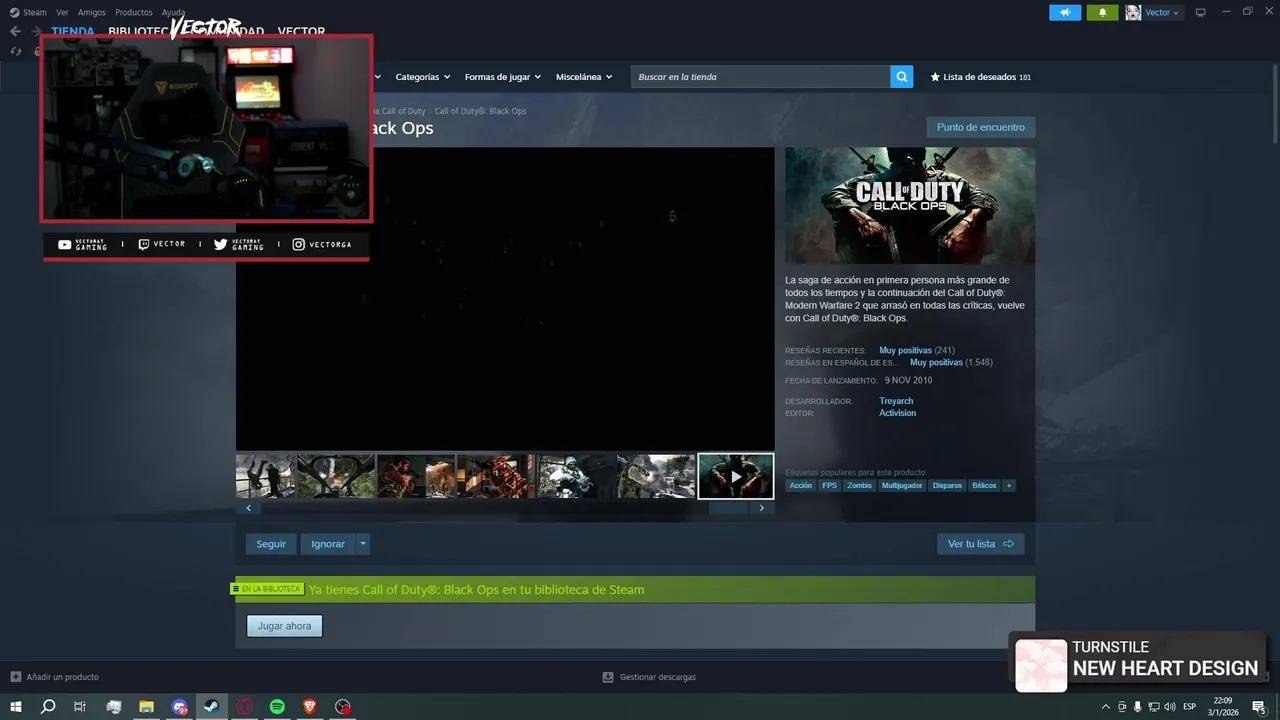Image resolution: width=1280 pixels, height=720 pixels.
Task: Open the Treyarch developer link
Action: [896, 401]
